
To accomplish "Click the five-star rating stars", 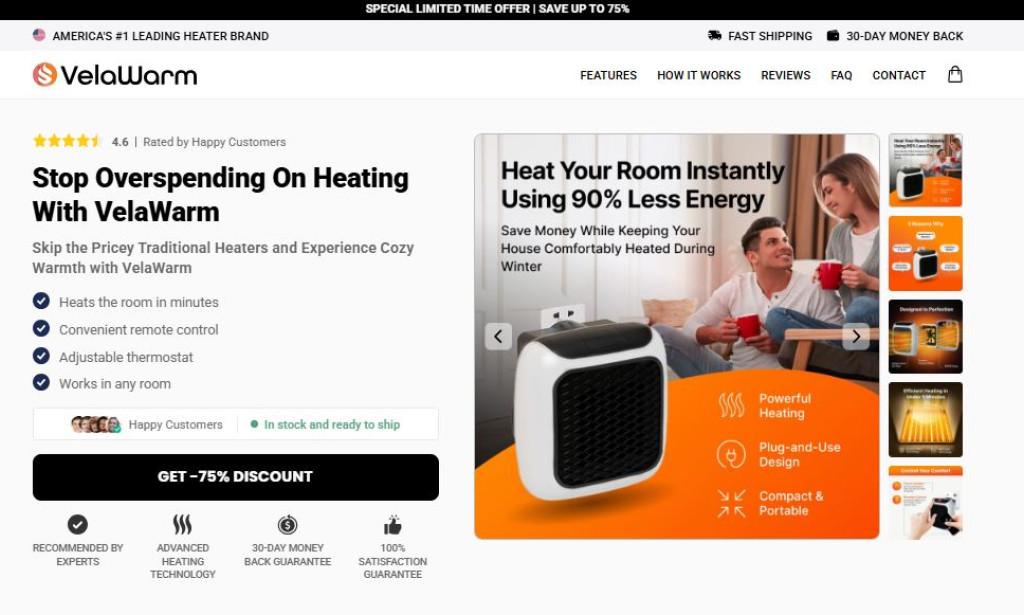I will (x=68, y=141).
